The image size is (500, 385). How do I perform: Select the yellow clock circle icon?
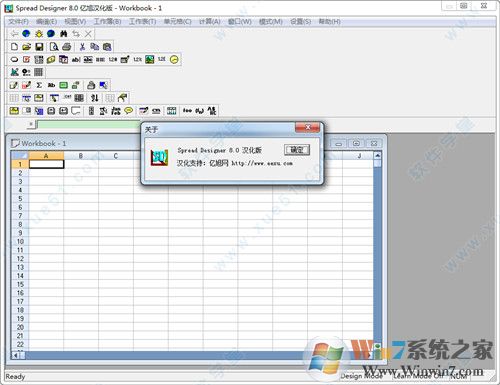(x=174, y=60)
